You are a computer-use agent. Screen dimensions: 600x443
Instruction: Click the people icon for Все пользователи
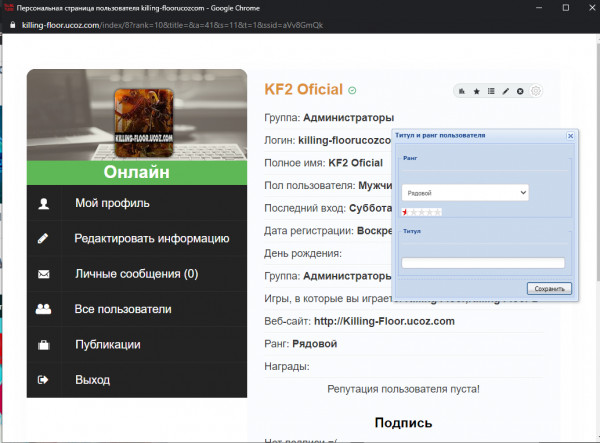(43, 309)
